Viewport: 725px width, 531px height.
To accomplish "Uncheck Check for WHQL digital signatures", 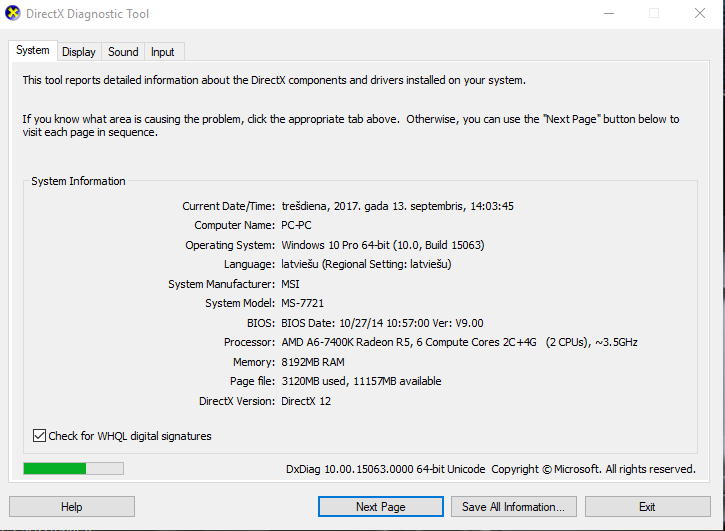I will click(39, 436).
